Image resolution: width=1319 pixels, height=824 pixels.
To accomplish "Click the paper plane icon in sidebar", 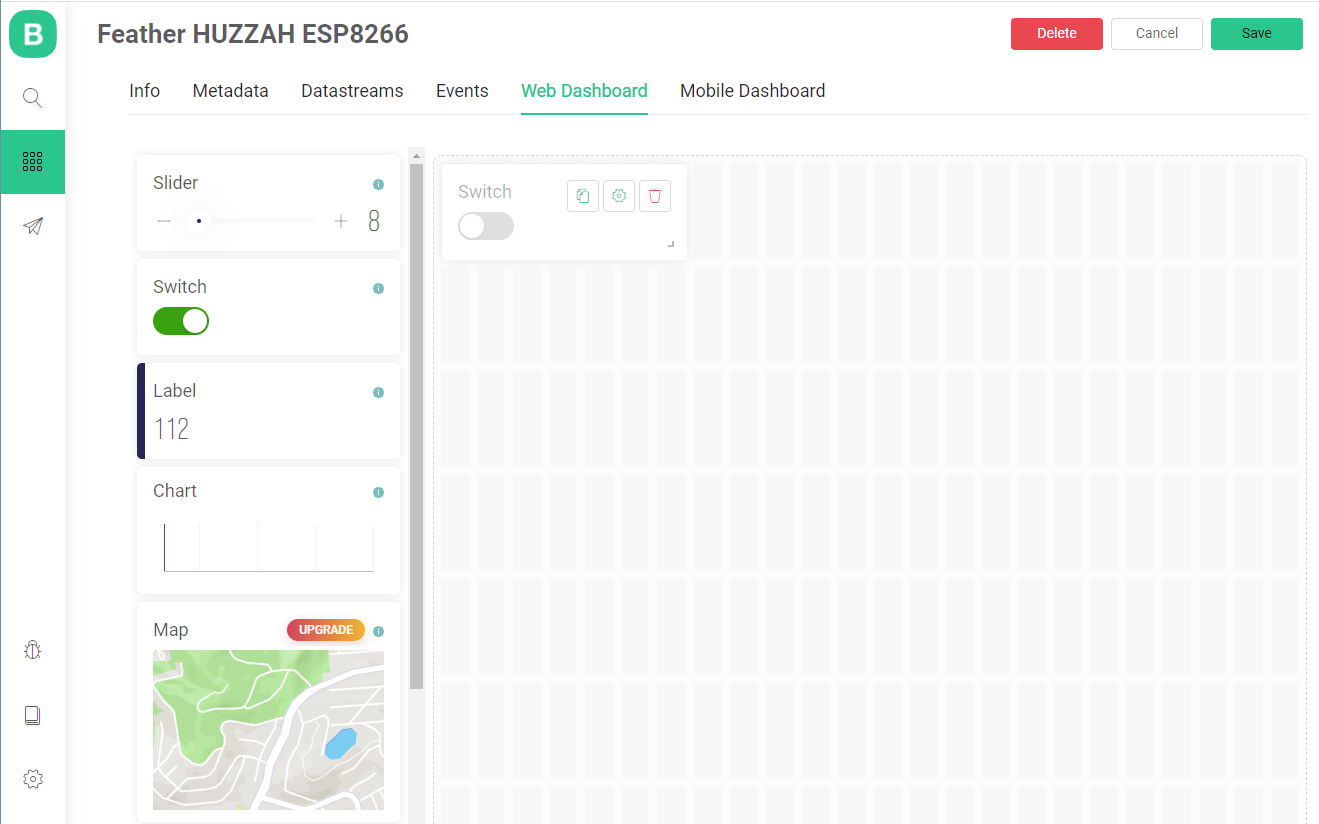I will [x=33, y=226].
